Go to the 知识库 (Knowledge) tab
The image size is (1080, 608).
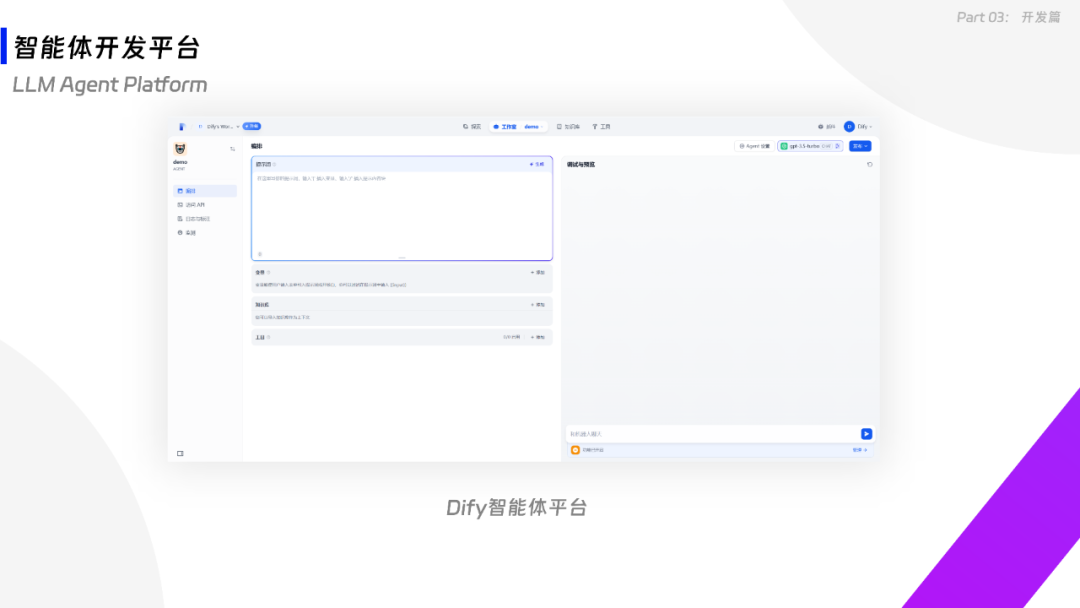tap(569, 127)
